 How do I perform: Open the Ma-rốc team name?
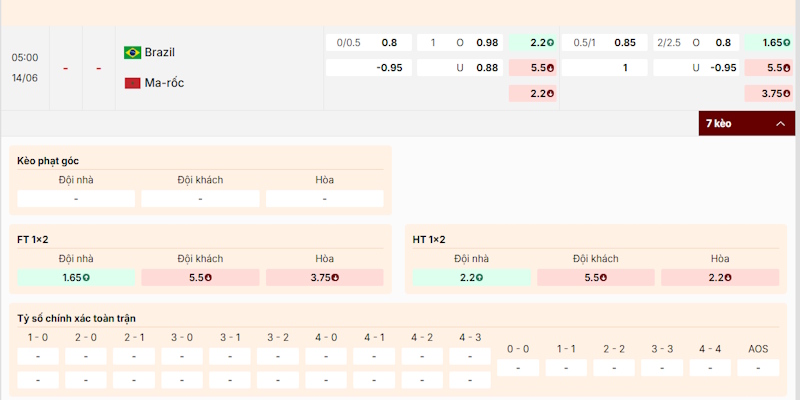tap(164, 83)
